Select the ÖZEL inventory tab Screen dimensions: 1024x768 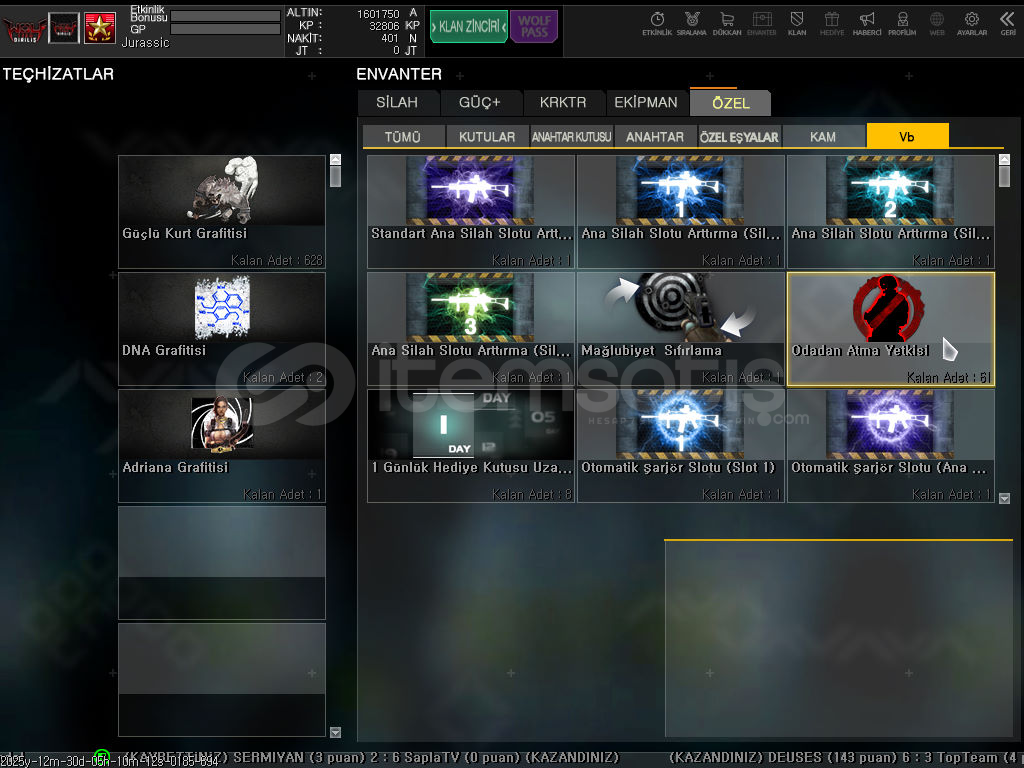[731, 103]
